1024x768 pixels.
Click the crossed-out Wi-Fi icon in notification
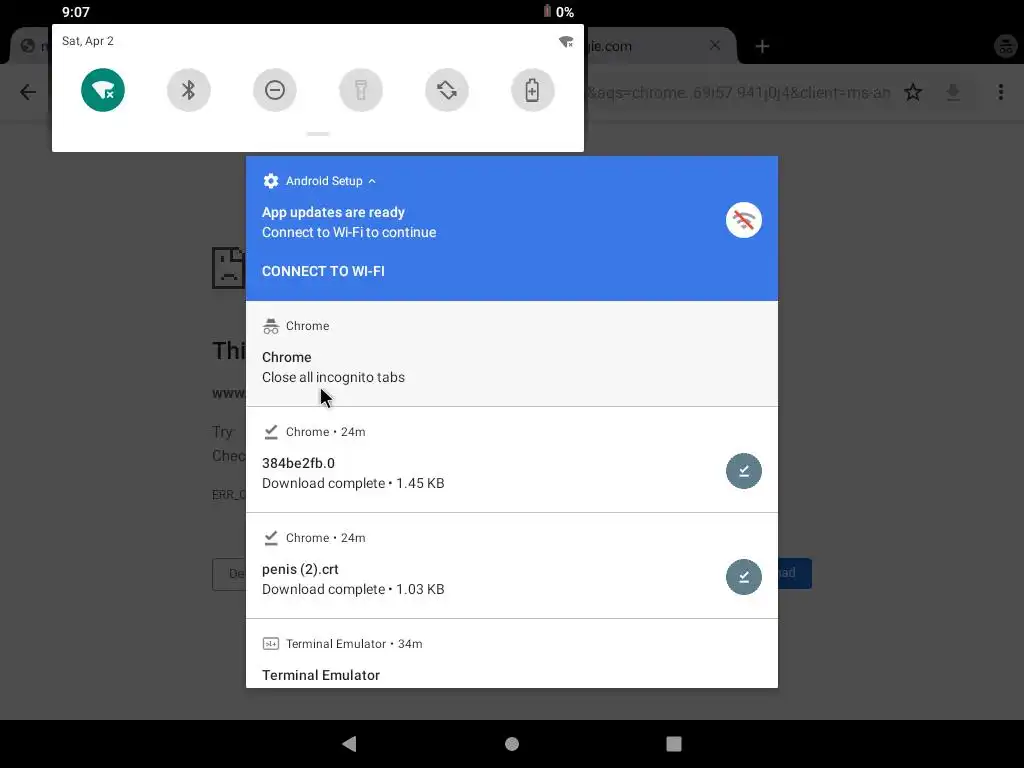(744, 221)
